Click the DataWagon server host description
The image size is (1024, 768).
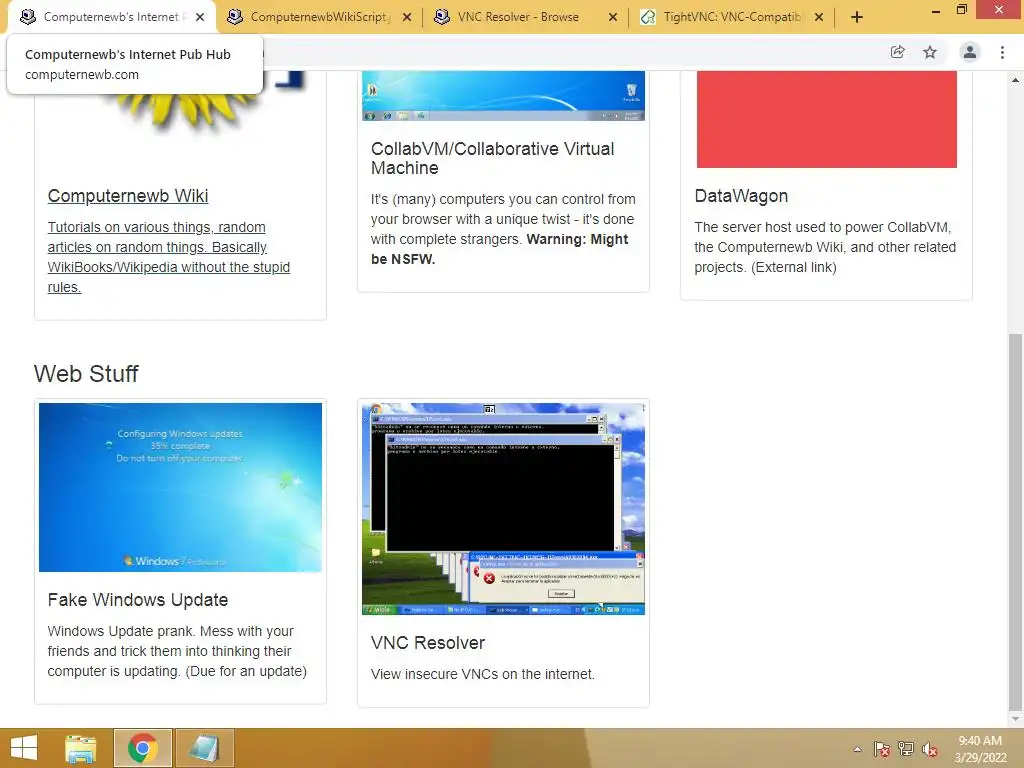click(825, 247)
